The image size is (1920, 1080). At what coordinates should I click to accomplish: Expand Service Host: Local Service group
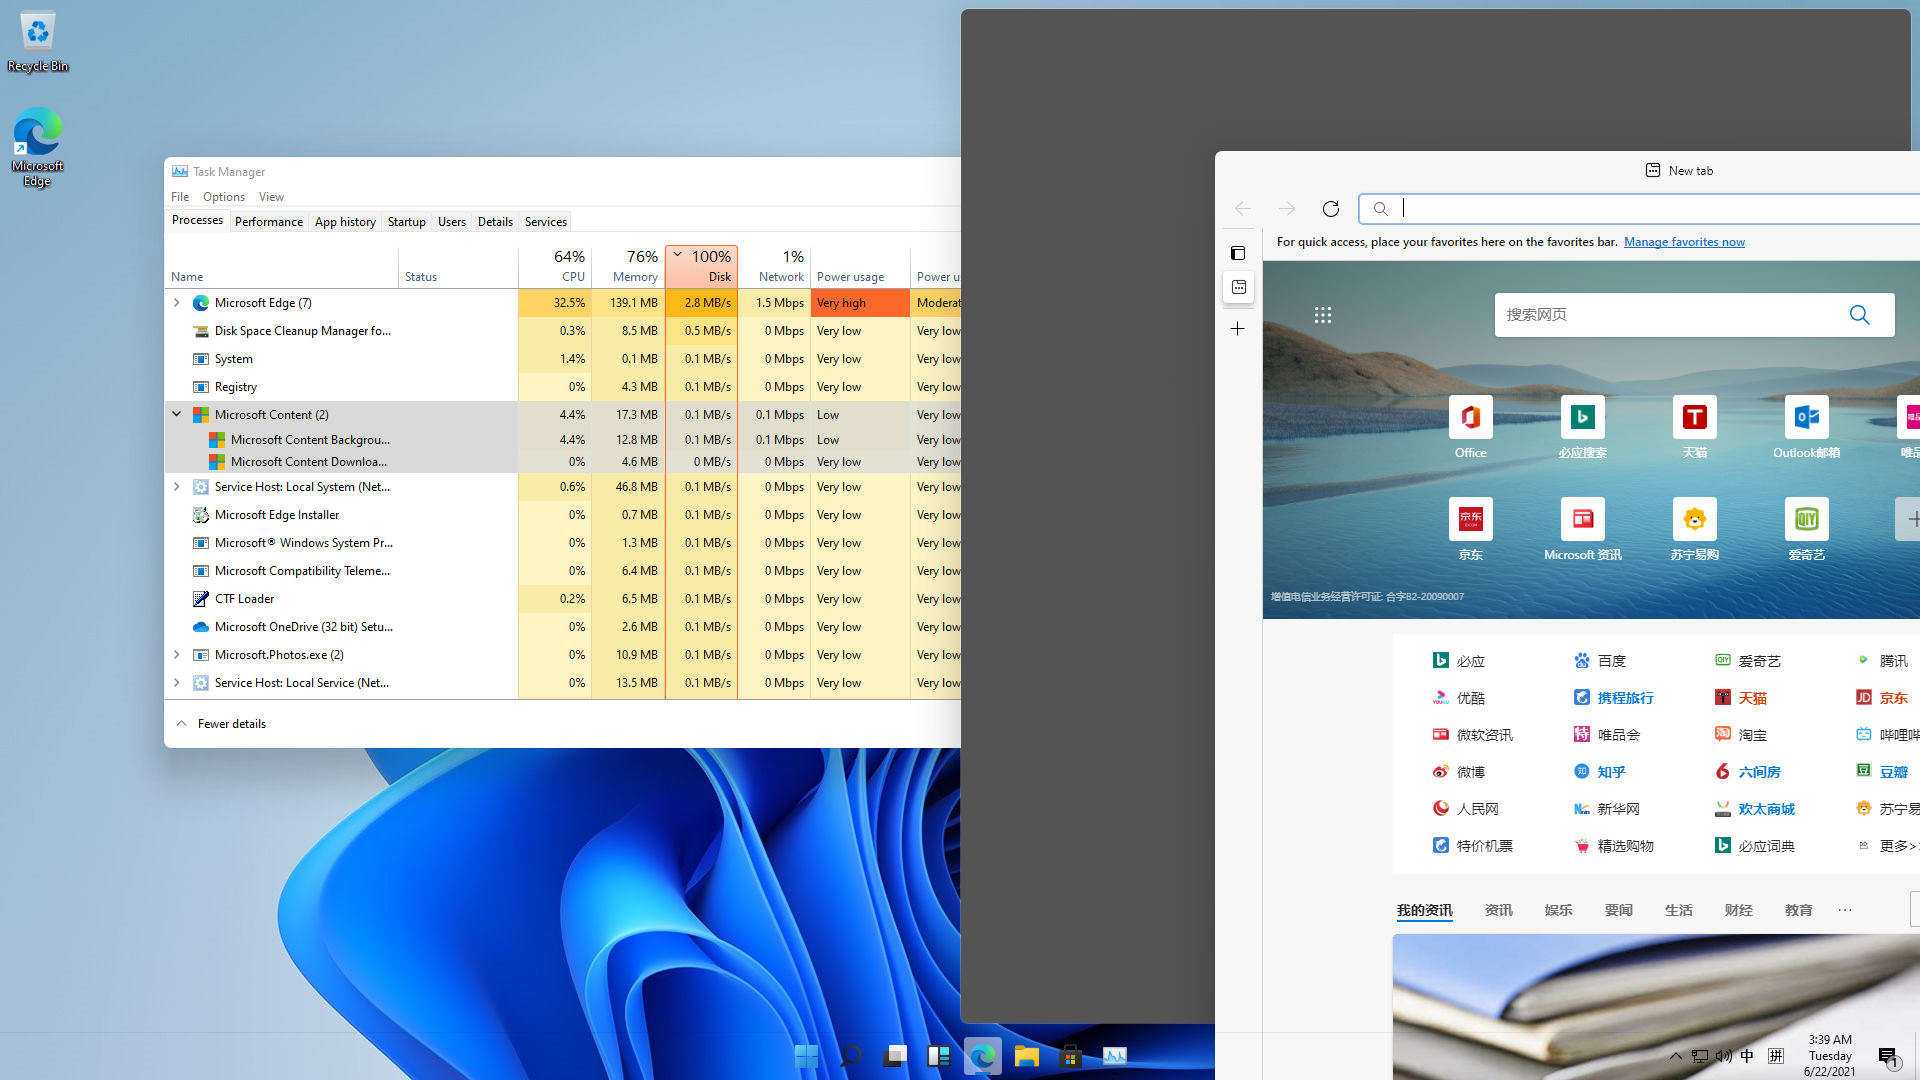tap(177, 683)
